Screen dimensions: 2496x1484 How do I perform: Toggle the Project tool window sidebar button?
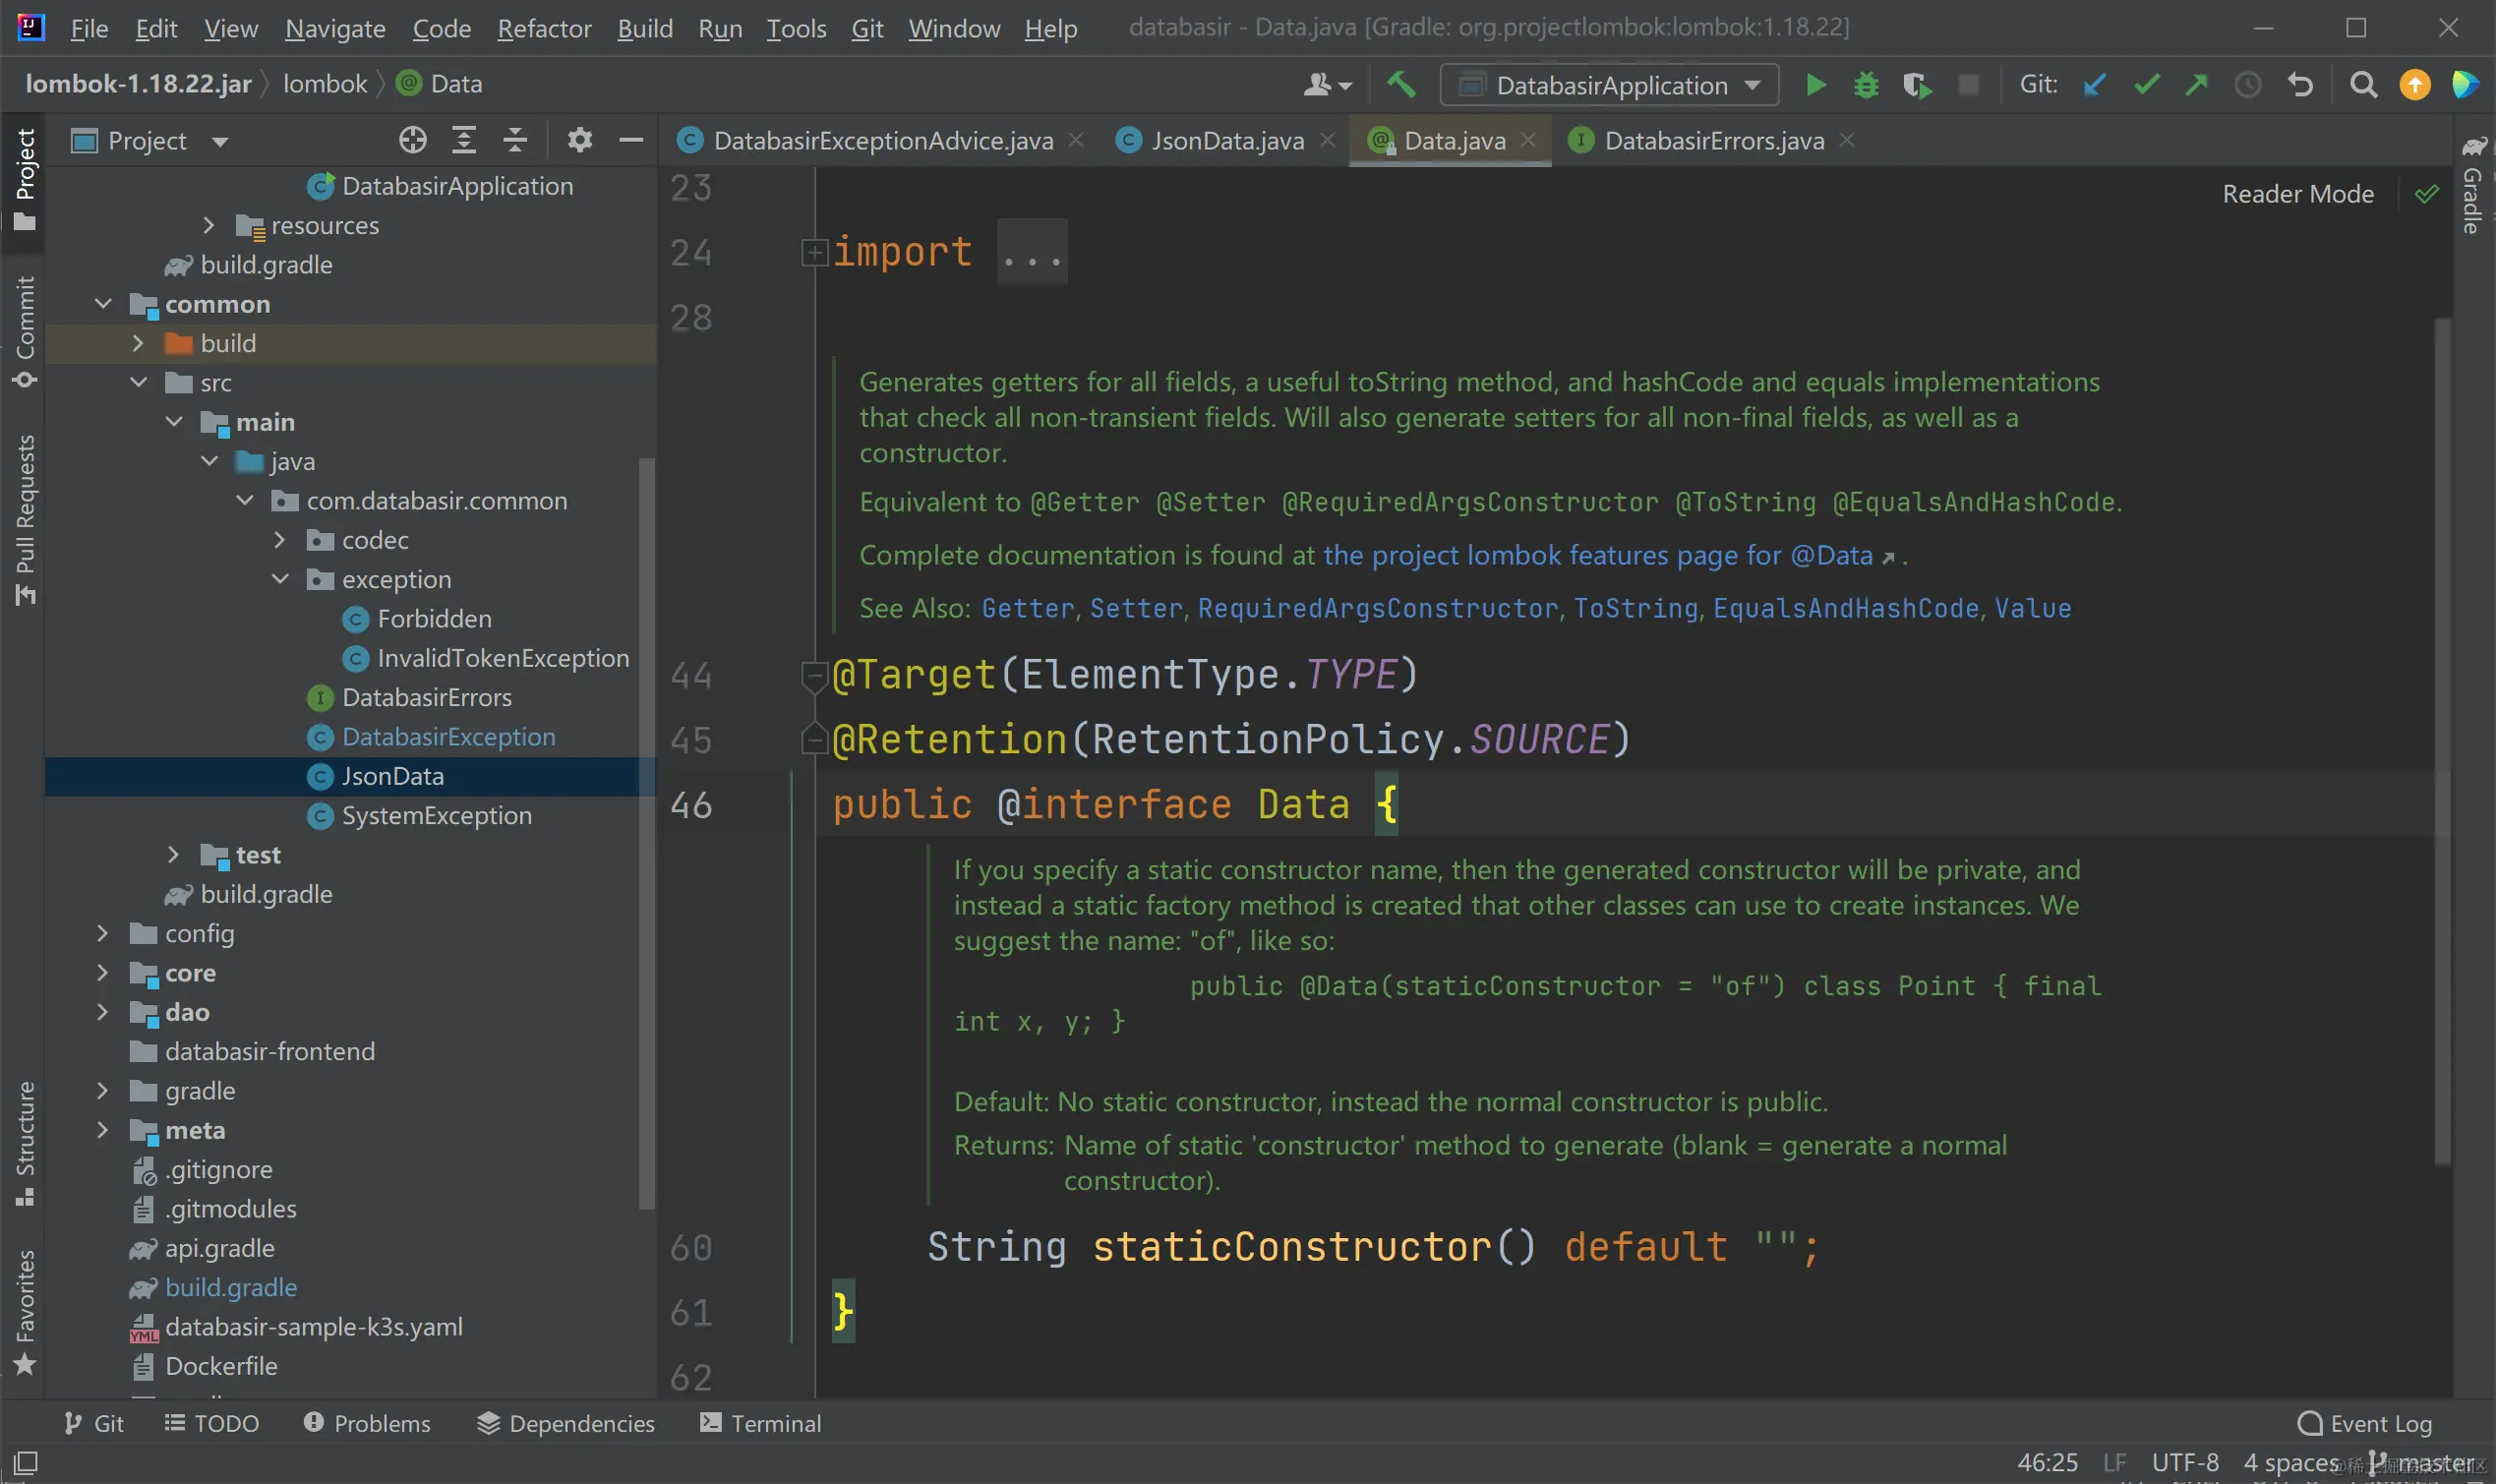pos(24,178)
